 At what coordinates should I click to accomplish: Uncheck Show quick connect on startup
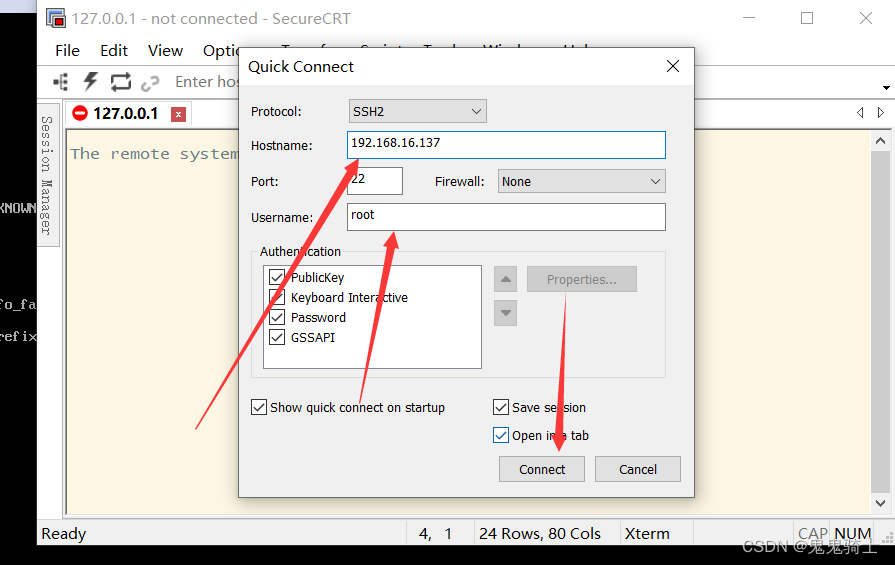click(259, 407)
